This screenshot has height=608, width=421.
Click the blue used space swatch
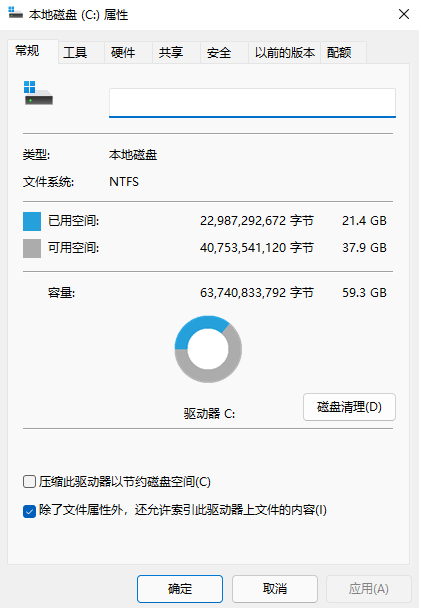click(32, 221)
